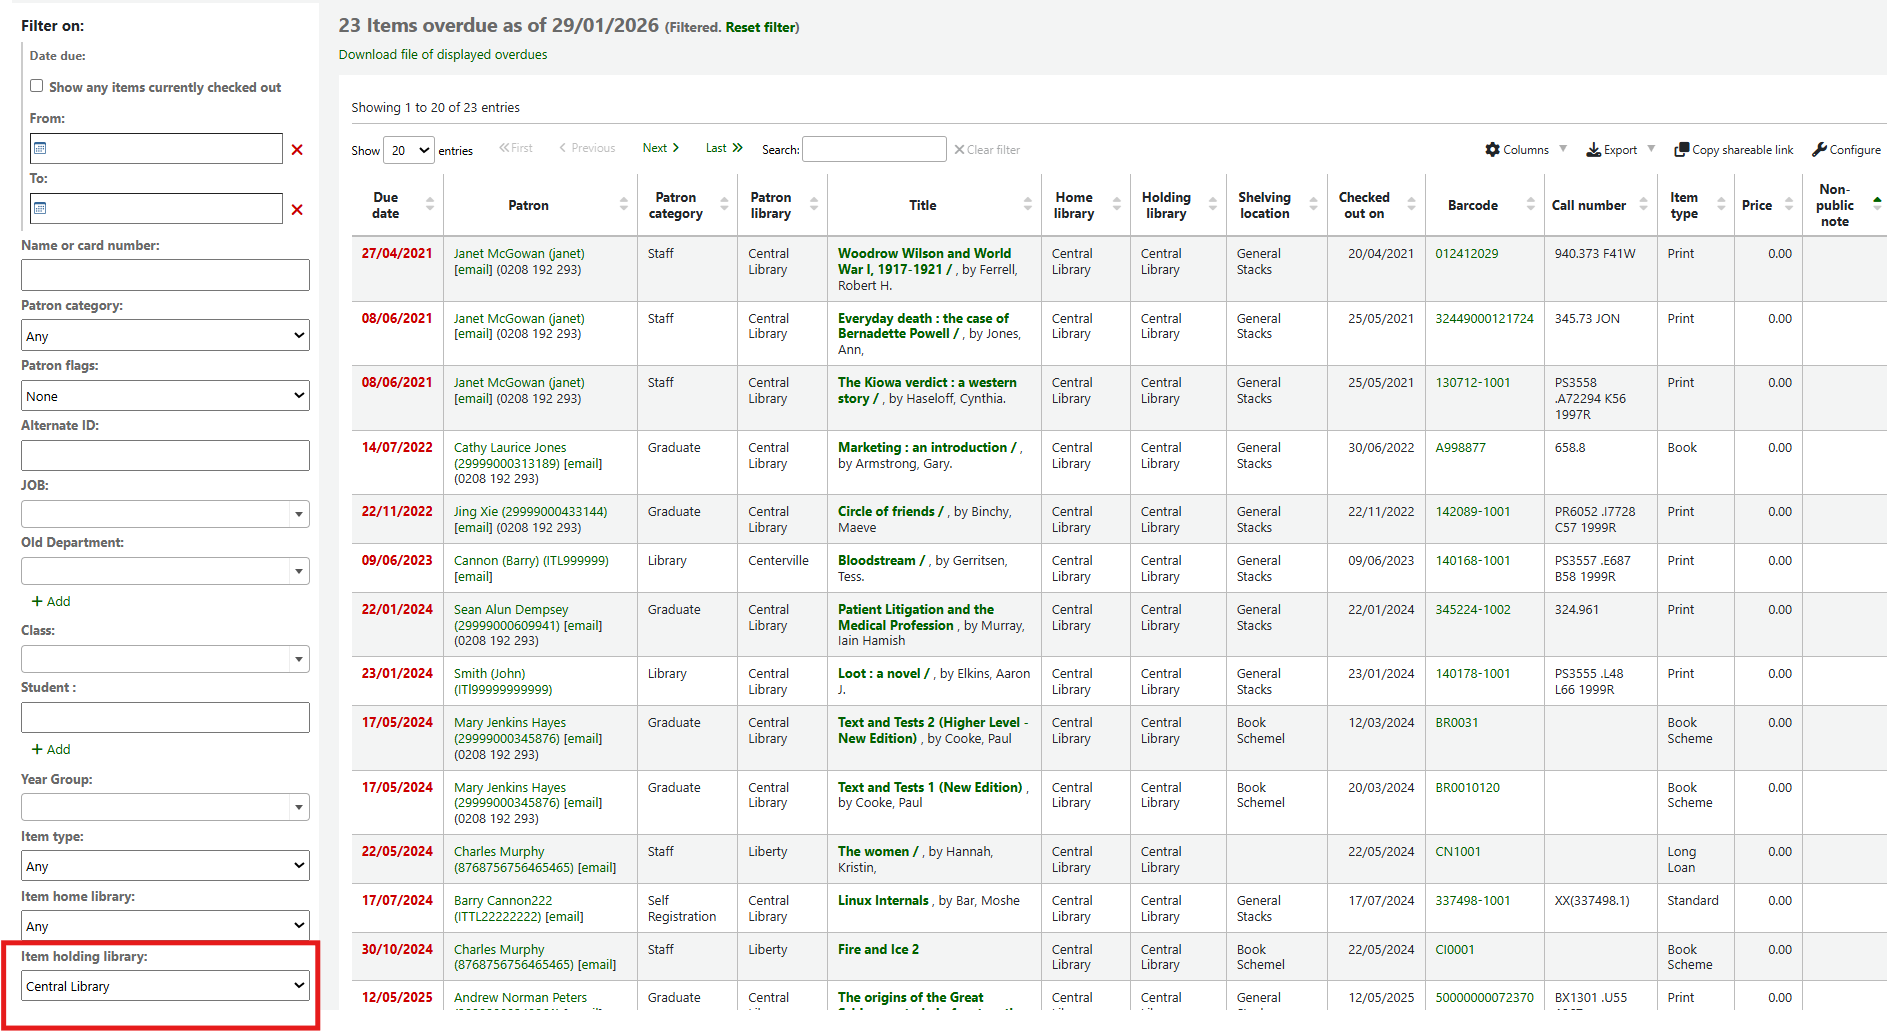
Task: Change entries shown per page dropdown
Action: 409,150
